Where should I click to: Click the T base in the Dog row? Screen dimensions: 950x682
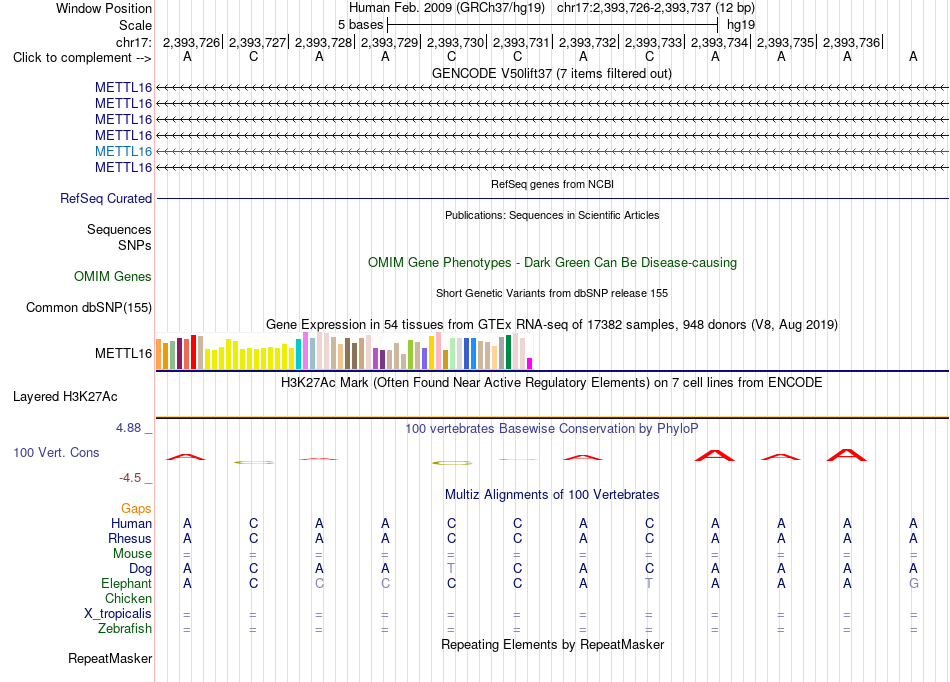pyautogui.click(x=451, y=568)
